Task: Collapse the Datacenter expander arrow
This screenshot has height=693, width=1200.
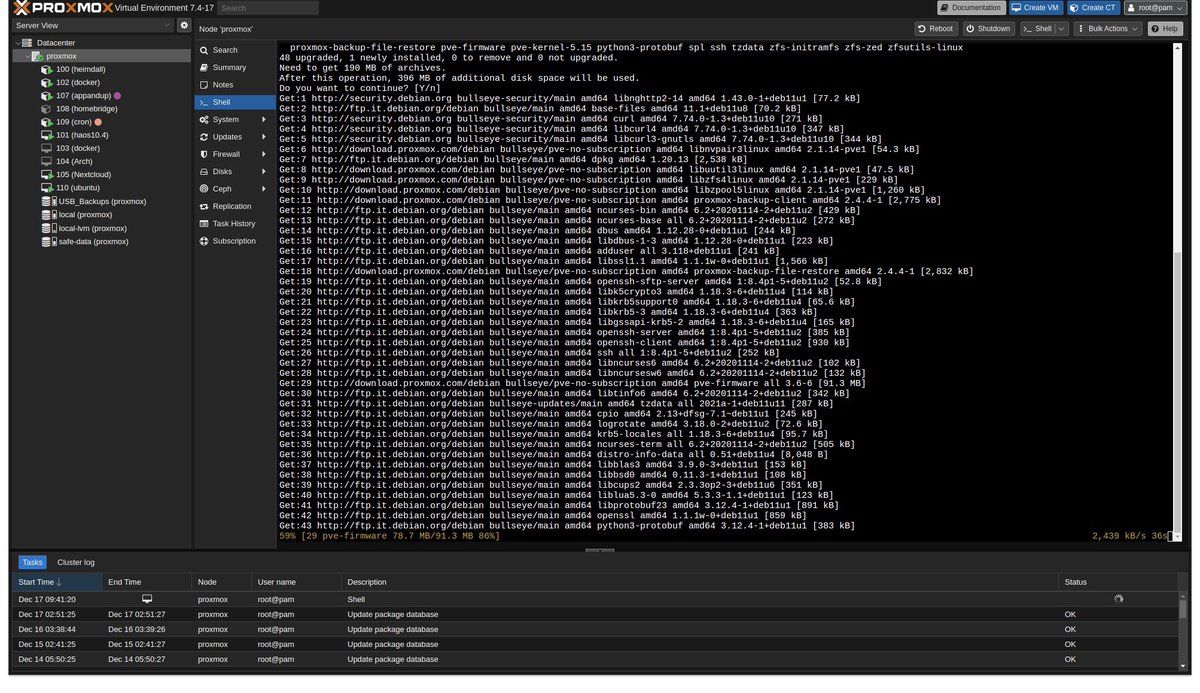Action: tap(17, 43)
